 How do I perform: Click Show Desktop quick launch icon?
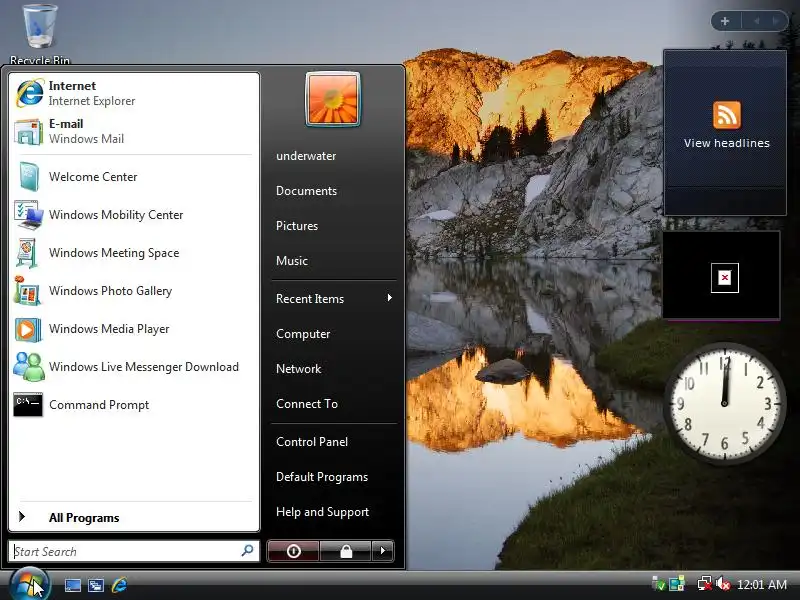click(x=72, y=585)
